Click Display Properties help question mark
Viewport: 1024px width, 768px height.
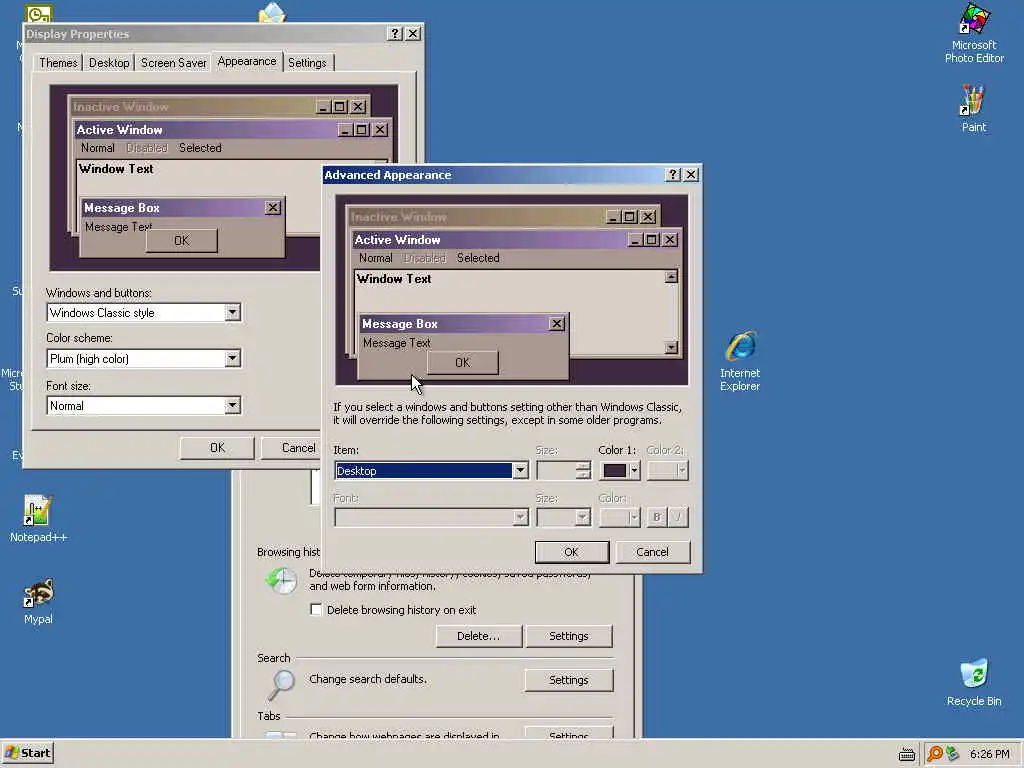394,34
